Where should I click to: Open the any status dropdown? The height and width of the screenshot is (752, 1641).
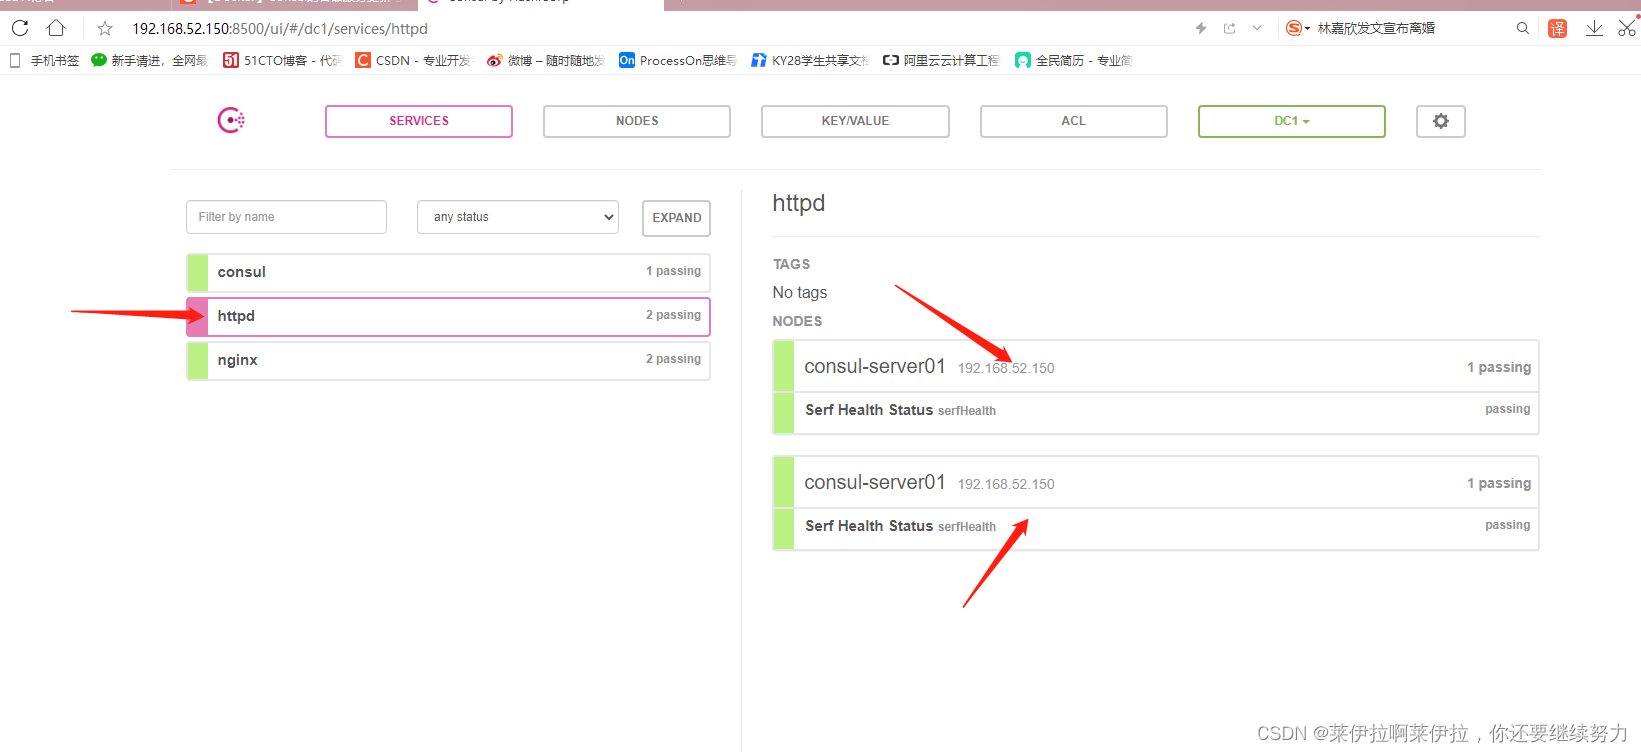point(518,217)
